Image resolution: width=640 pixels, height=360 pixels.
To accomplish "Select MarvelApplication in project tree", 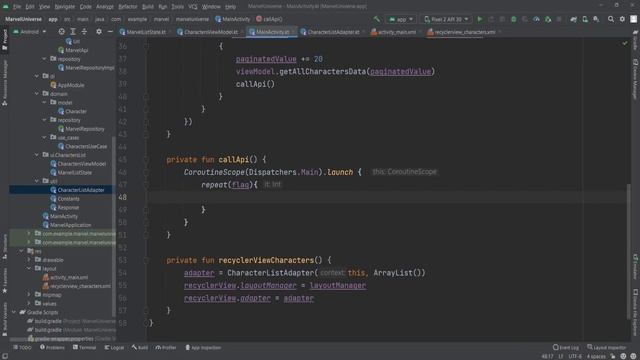I will [70, 225].
